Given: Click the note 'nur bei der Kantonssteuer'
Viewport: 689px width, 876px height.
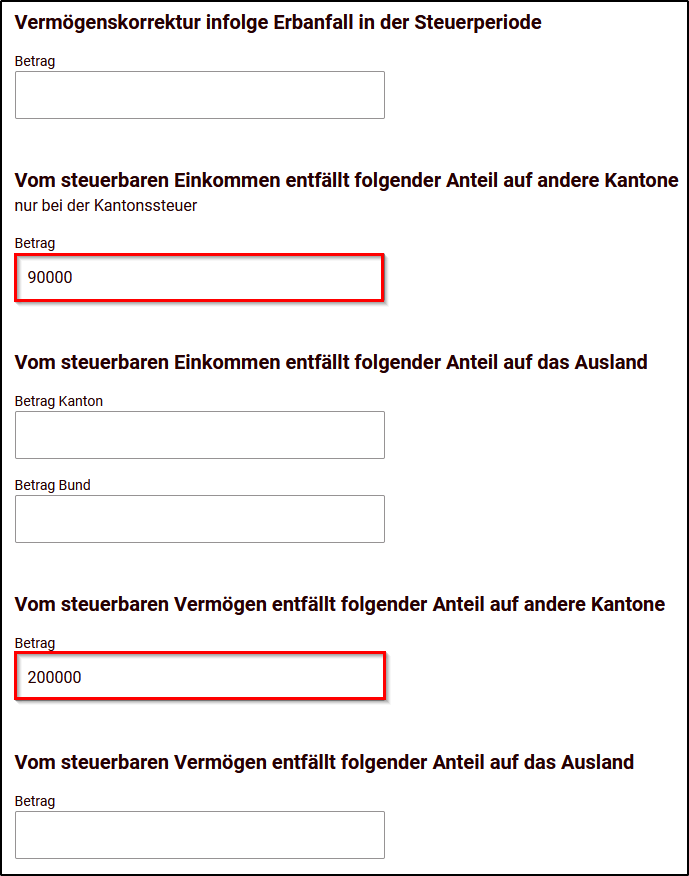Looking at the screenshot, I should [x=106, y=206].
